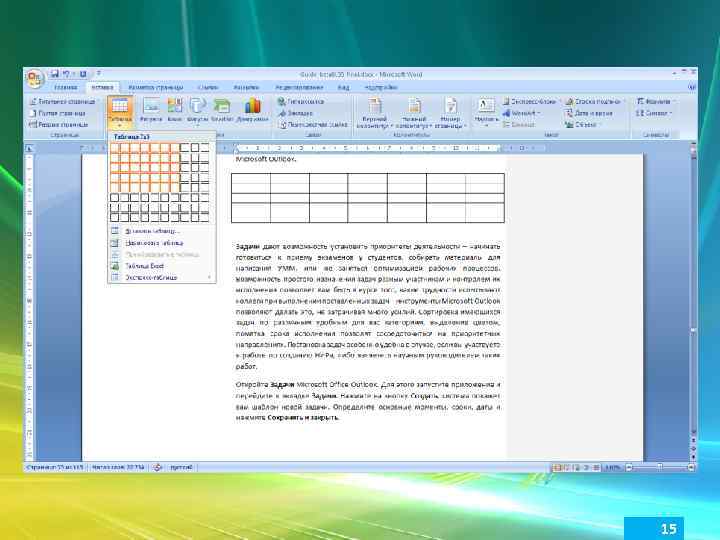Click the vertical scrollbar of the document
Image resolution: width=720 pixels, height=540 pixels.
point(693,292)
